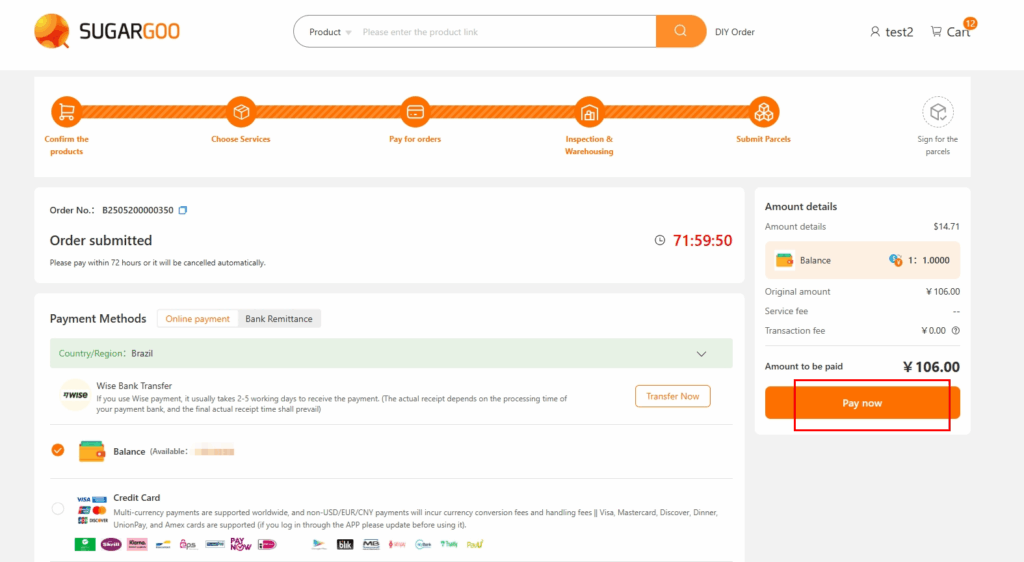Click the credit card brands logo cluster
Screen dimensions: 1024x562
coord(92,510)
